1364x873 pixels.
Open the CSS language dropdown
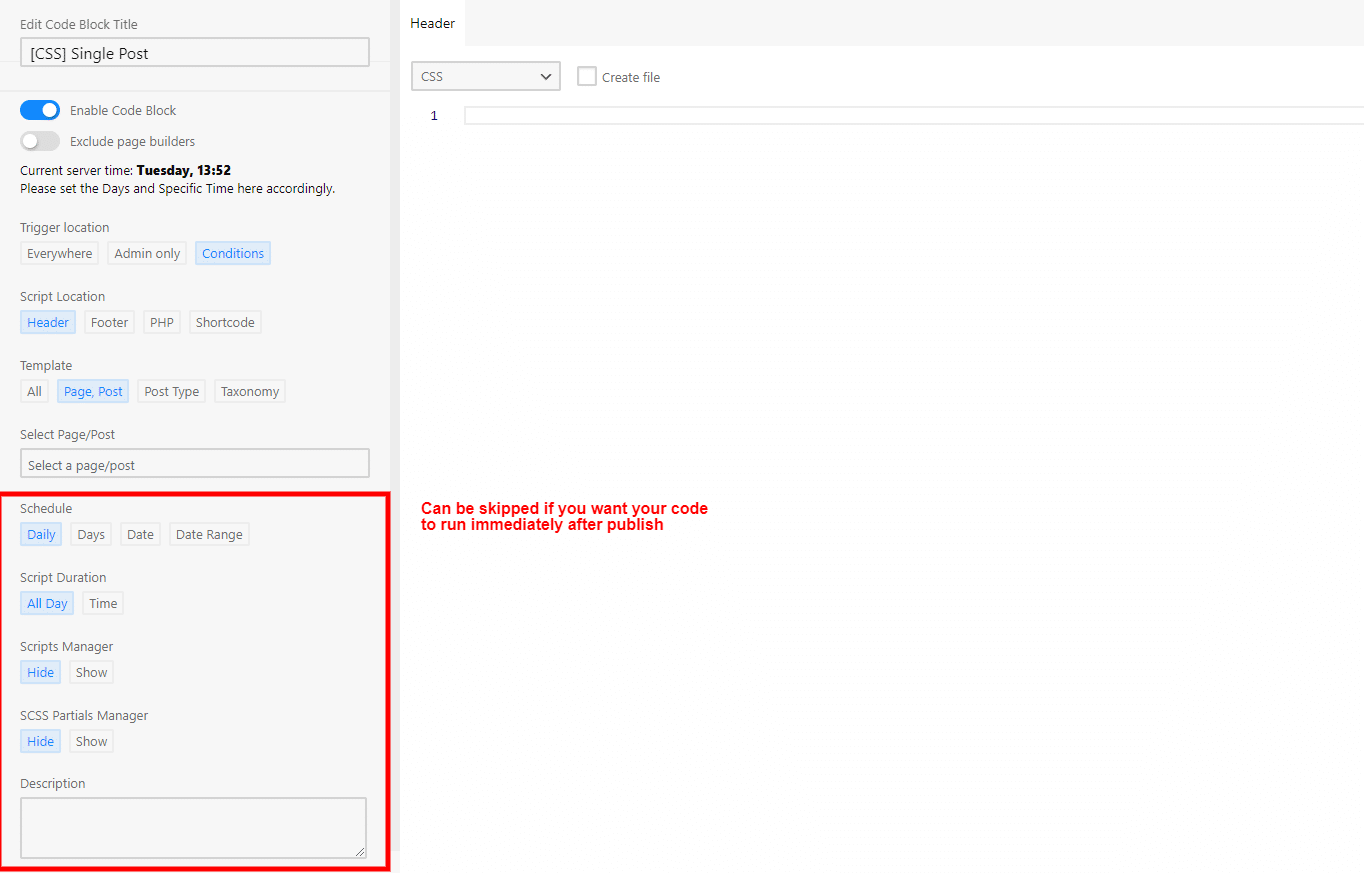tap(485, 77)
